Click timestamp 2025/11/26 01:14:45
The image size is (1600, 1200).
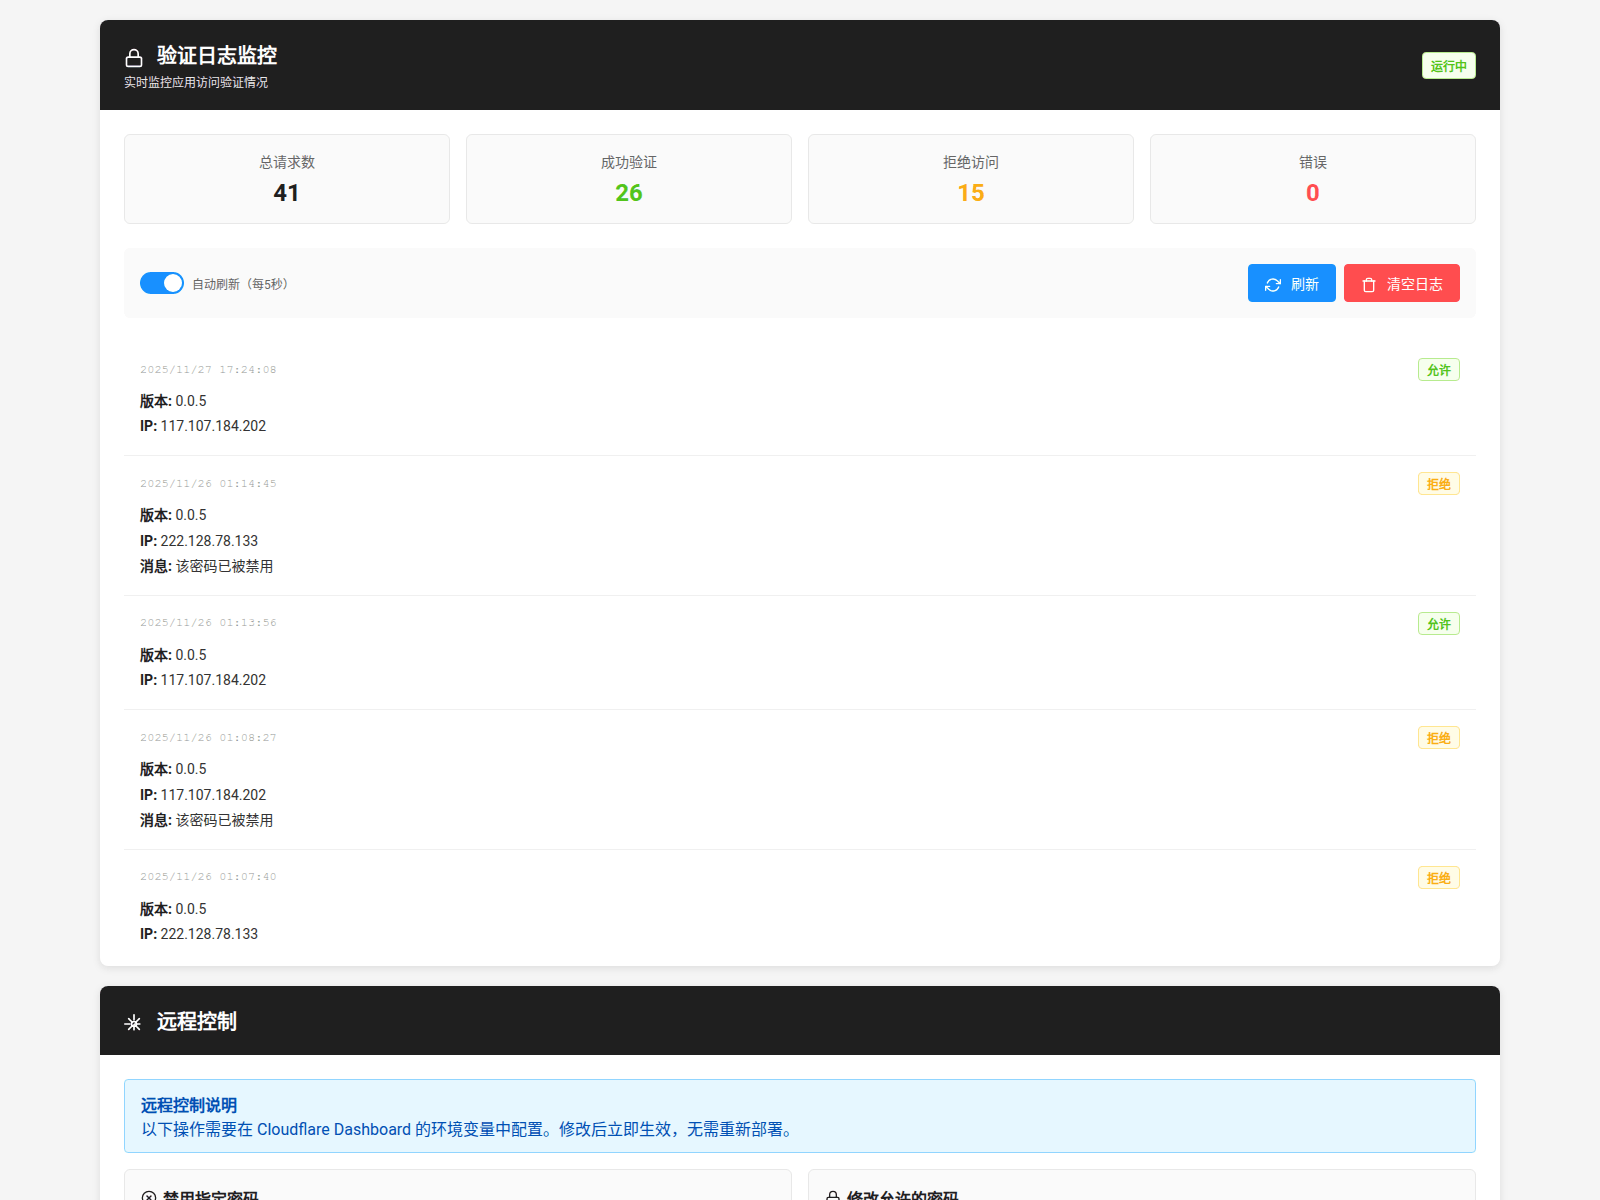[x=208, y=484]
